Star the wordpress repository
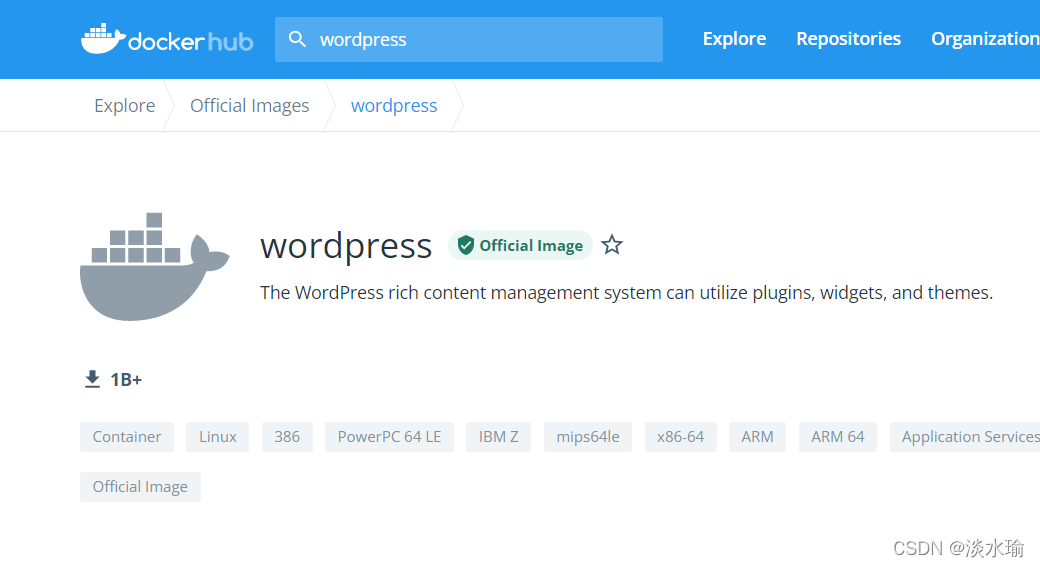Image resolution: width=1040 pixels, height=567 pixels. click(612, 245)
